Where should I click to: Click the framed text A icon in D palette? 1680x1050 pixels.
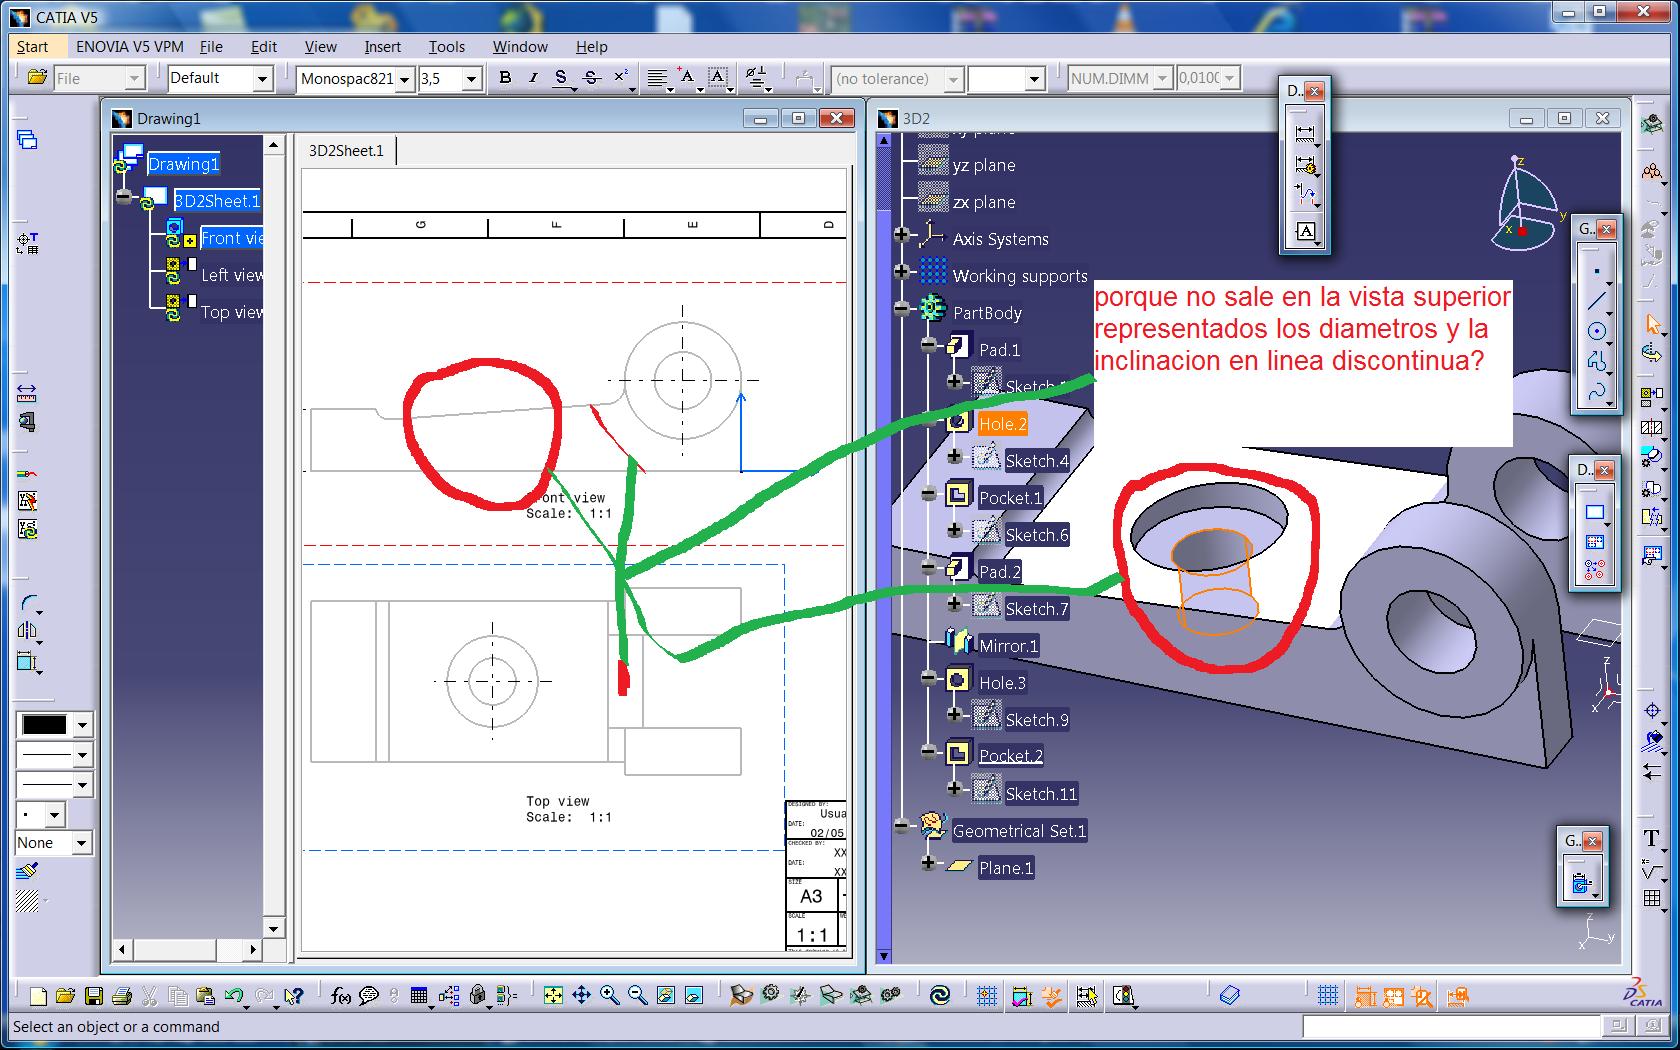1305,232
